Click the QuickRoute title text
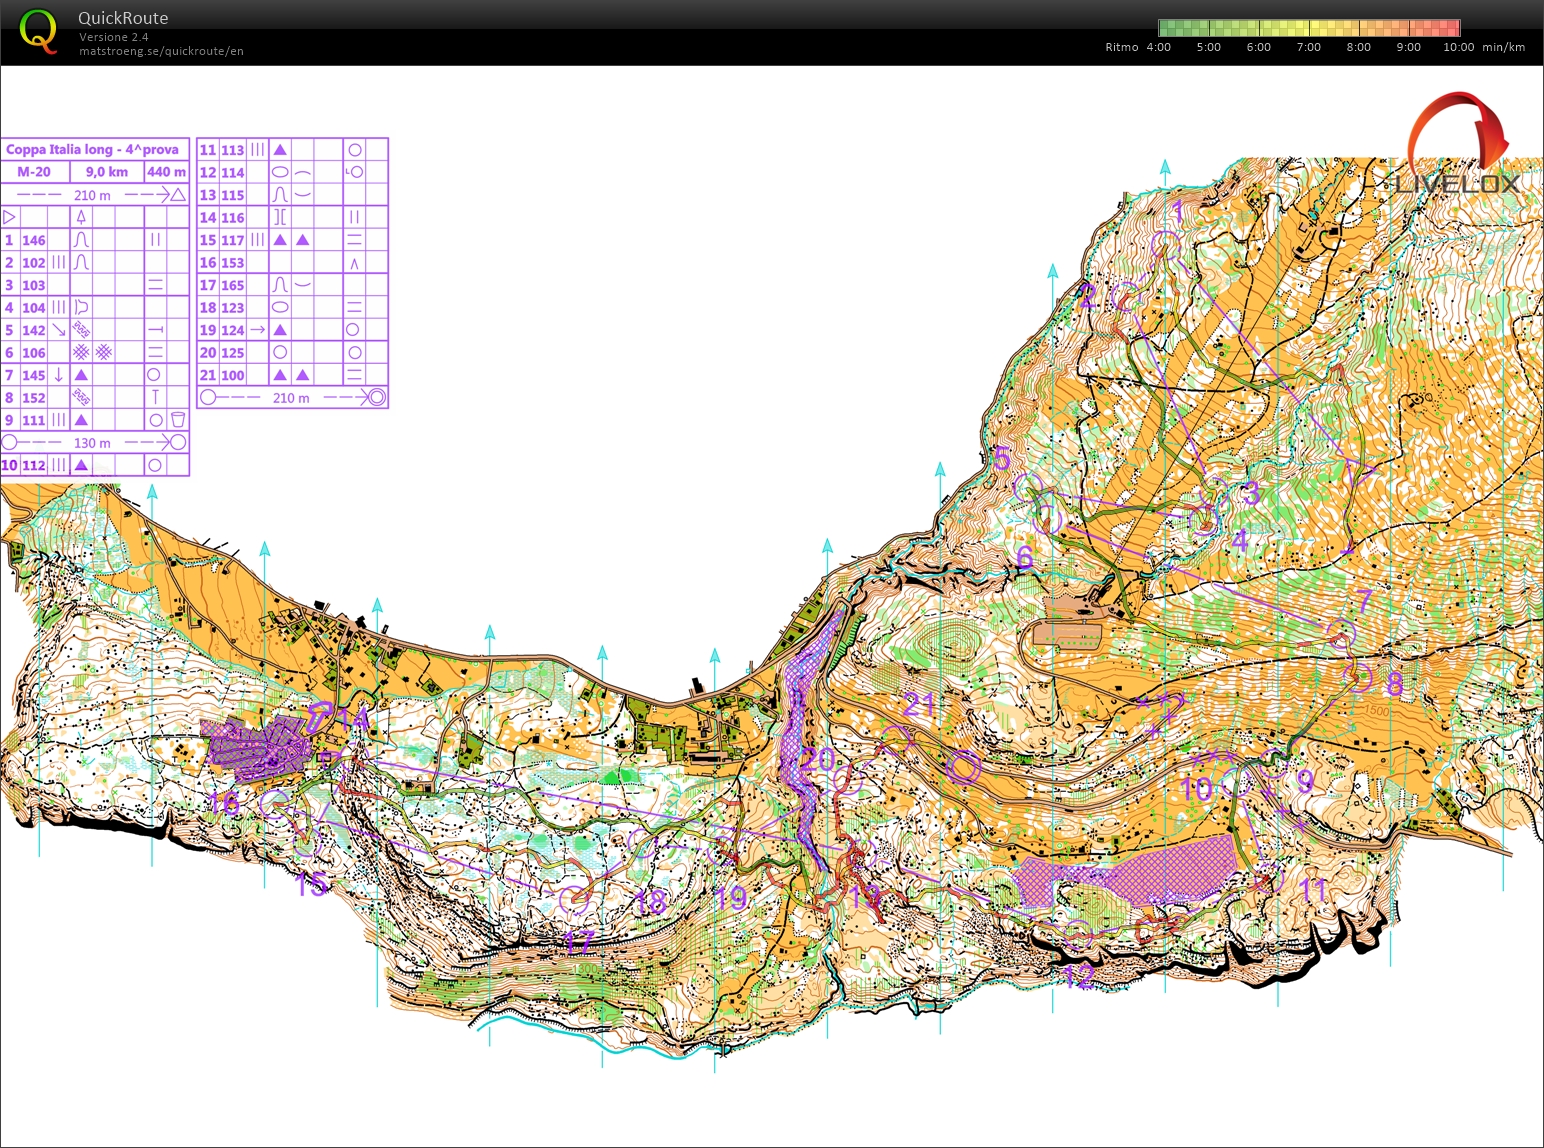This screenshot has height=1148, width=1544. point(123,18)
